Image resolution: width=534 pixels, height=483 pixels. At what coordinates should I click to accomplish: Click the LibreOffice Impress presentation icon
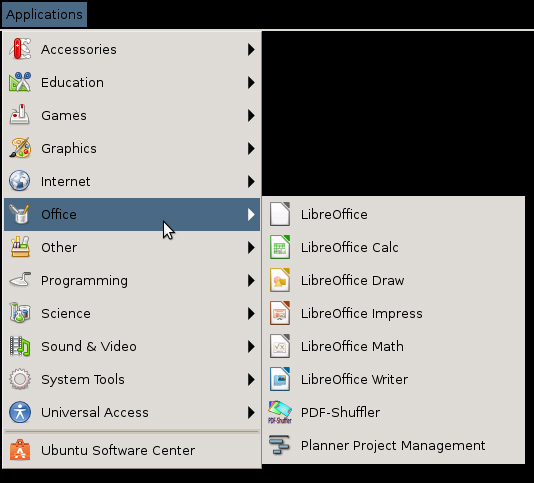[x=280, y=313]
